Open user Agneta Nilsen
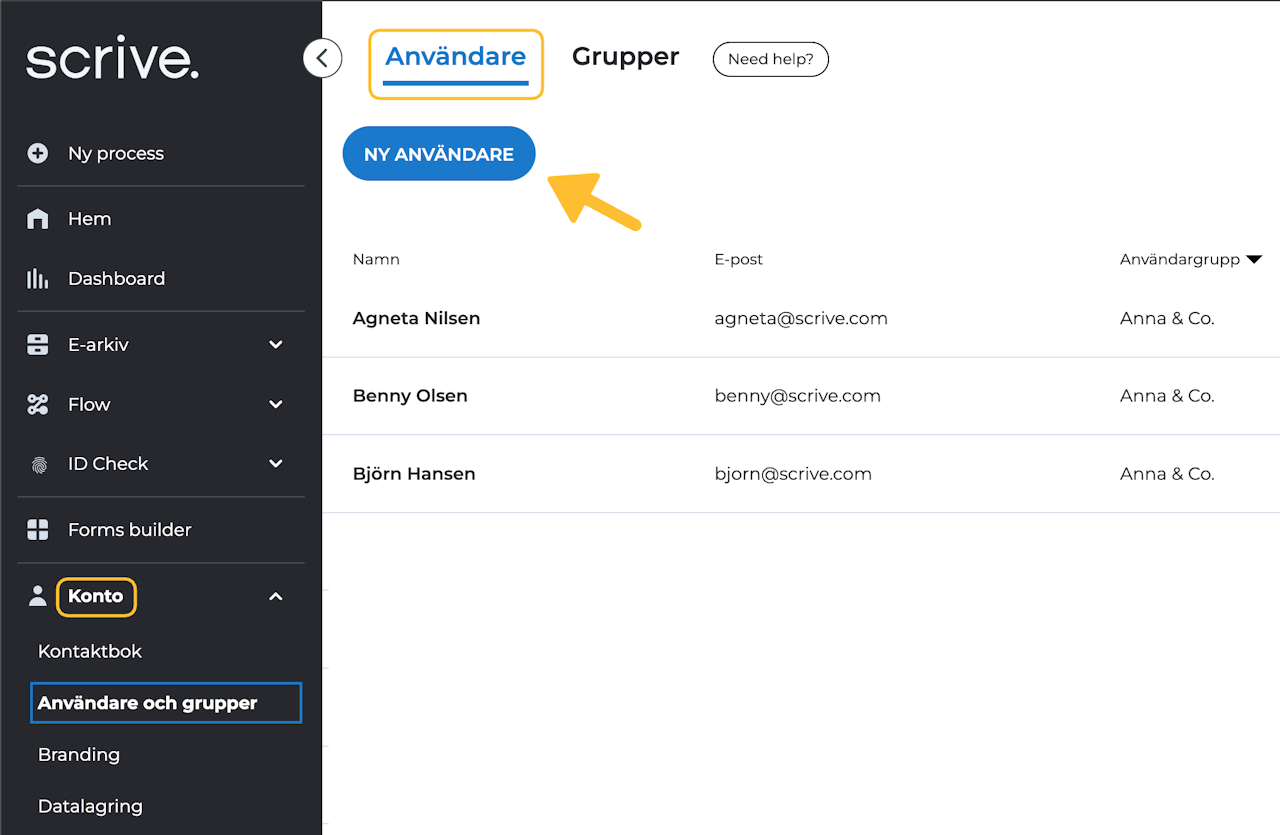Image resolution: width=1280 pixels, height=835 pixels. (417, 318)
